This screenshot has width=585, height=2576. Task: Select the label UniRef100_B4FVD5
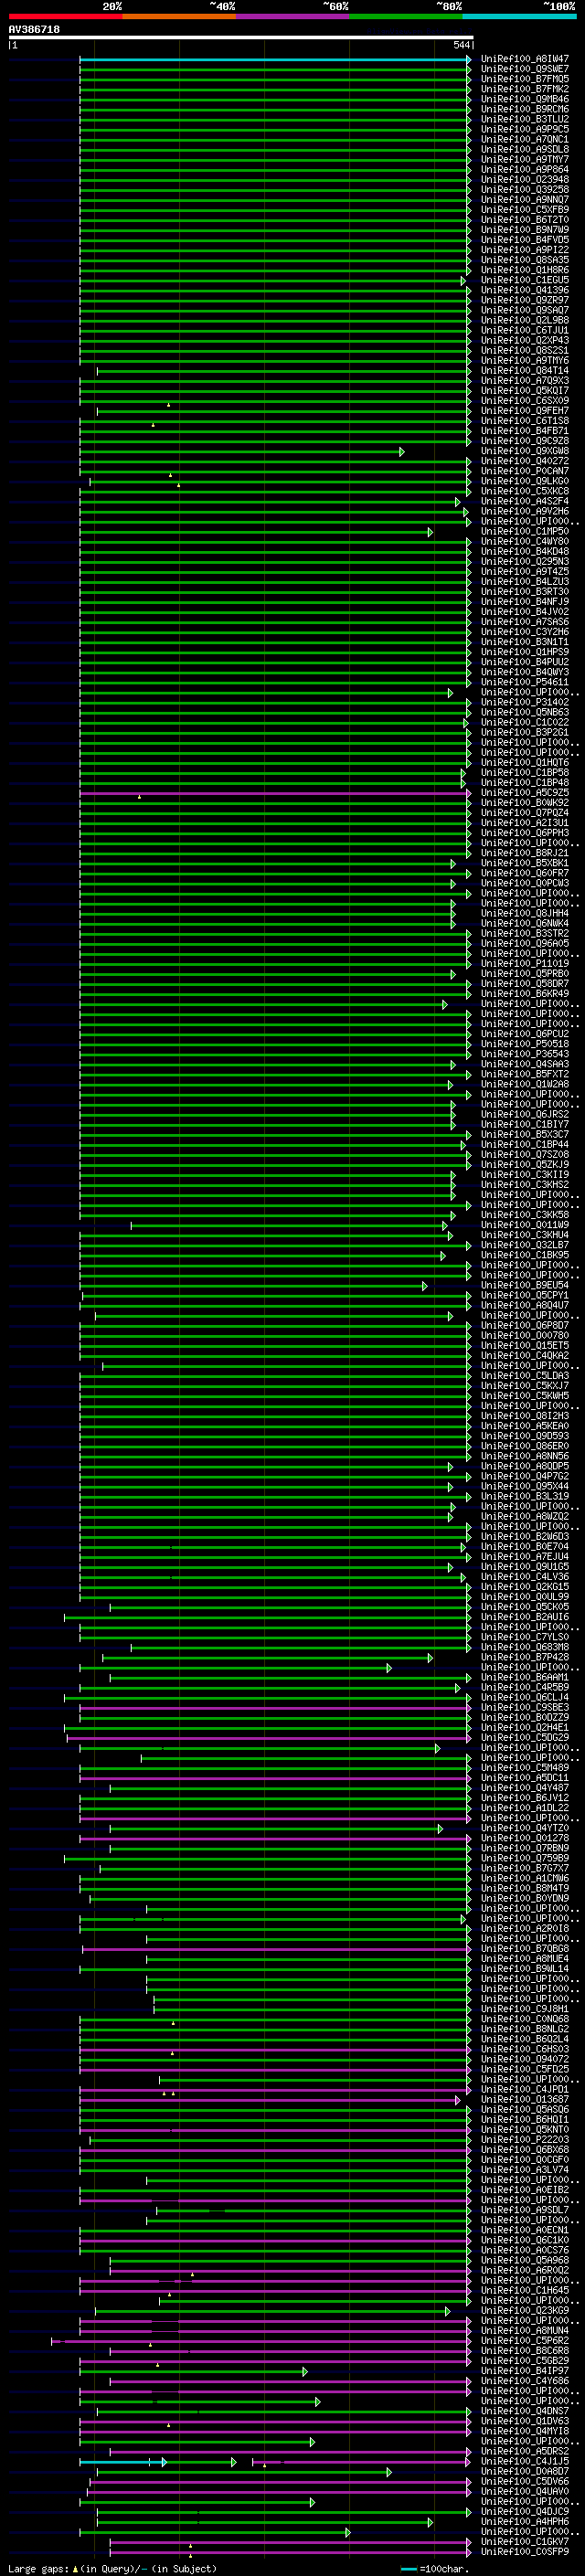pos(524,240)
